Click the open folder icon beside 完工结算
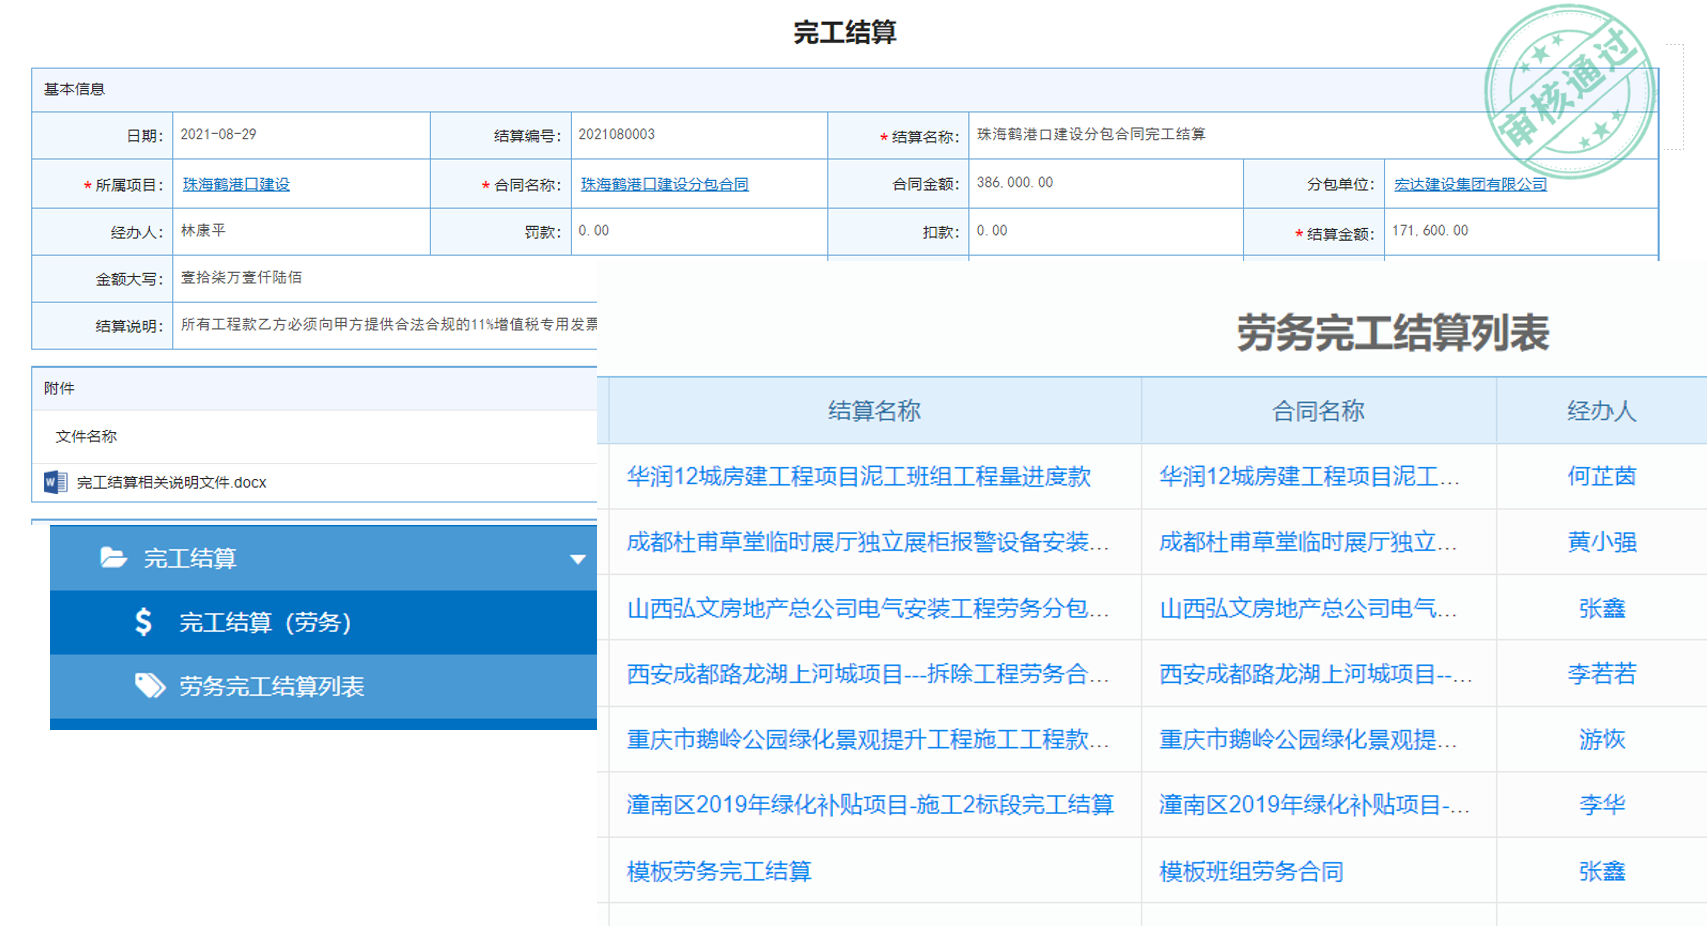 (113, 558)
